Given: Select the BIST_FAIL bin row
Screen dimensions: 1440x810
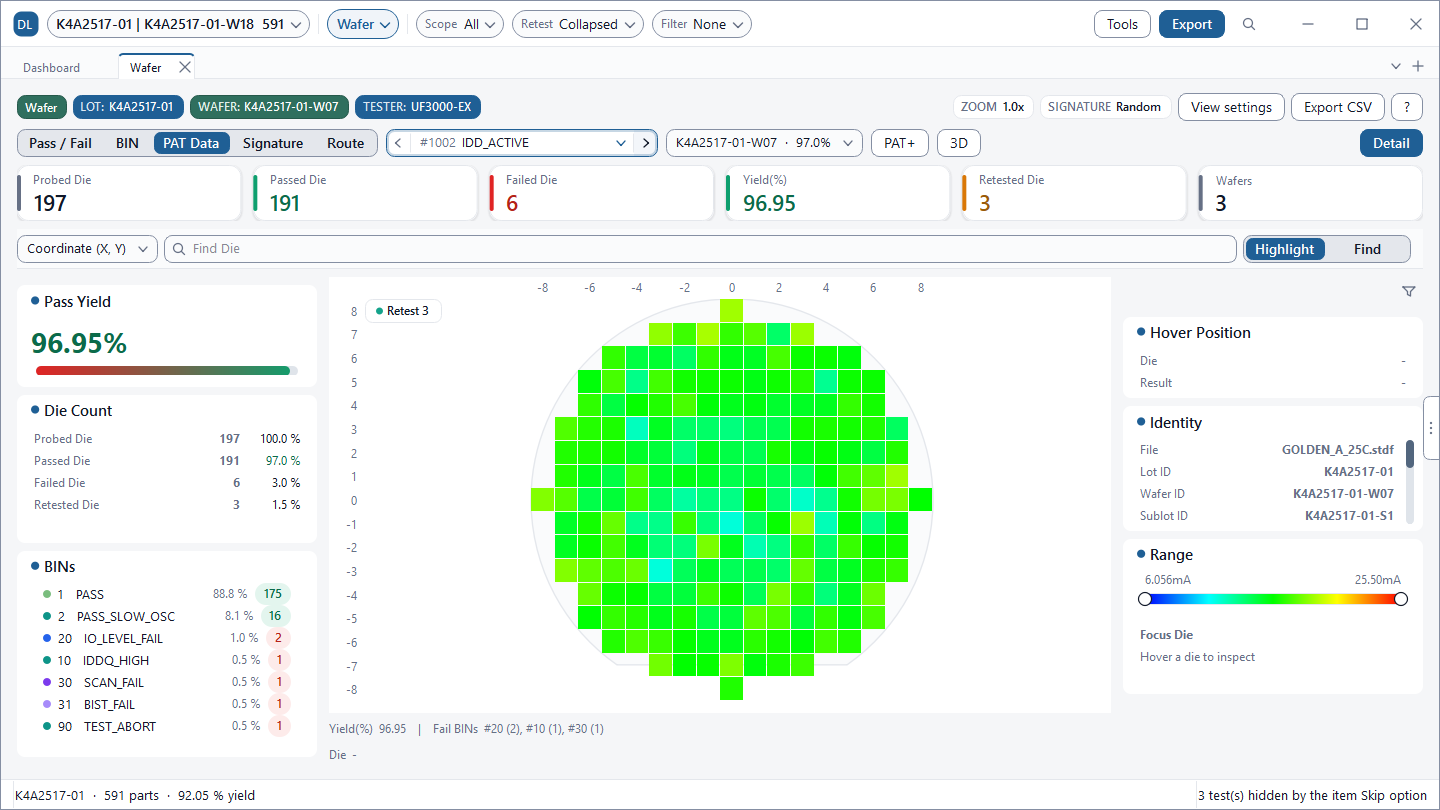Looking at the screenshot, I should (167, 704).
